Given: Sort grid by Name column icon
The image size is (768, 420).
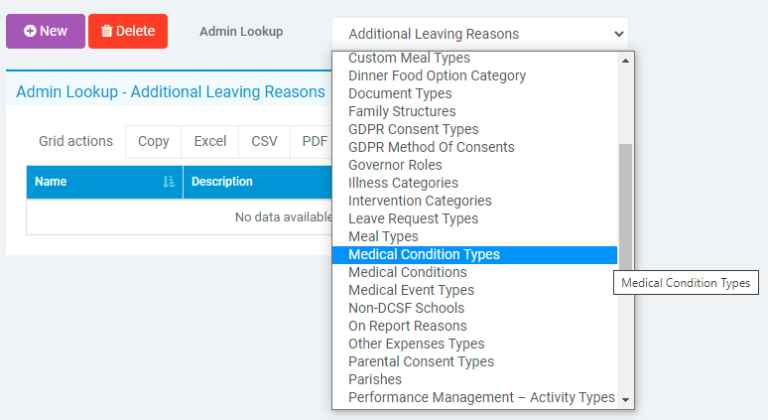Looking at the screenshot, I should [167, 182].
